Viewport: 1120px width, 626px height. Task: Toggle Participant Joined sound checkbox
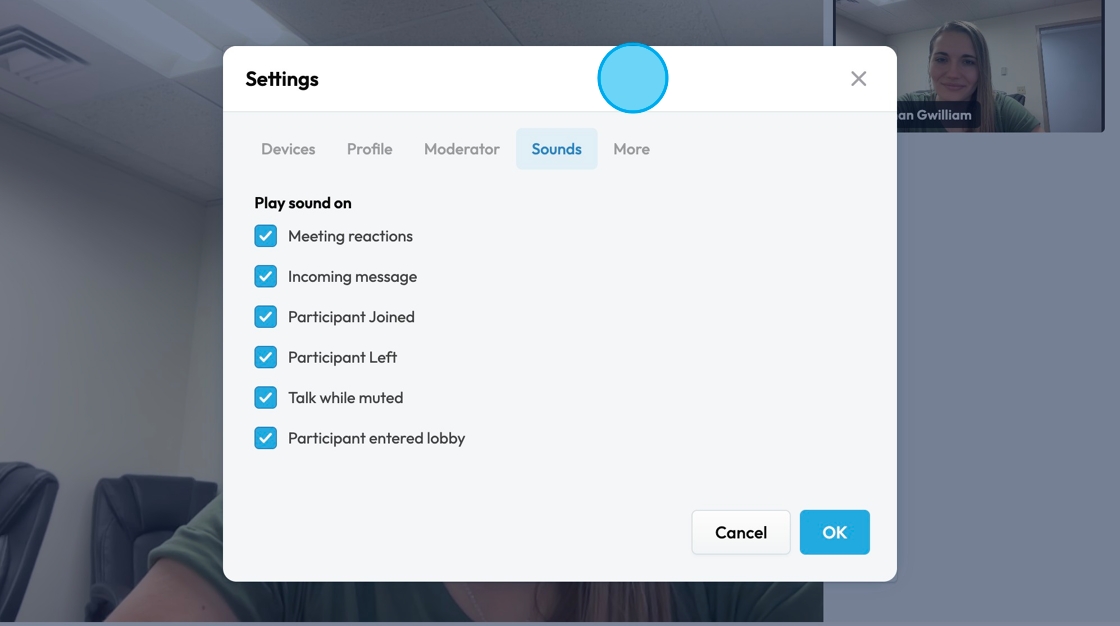point(266,317)
